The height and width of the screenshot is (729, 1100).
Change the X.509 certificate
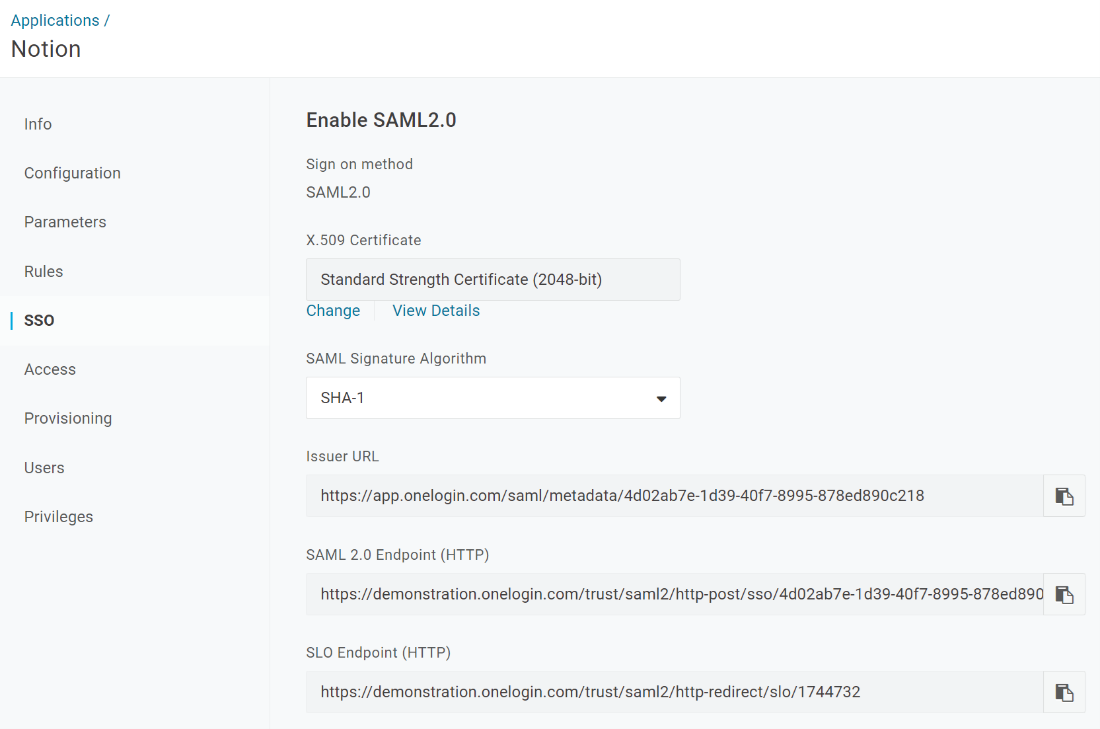(x=333, y=311)
